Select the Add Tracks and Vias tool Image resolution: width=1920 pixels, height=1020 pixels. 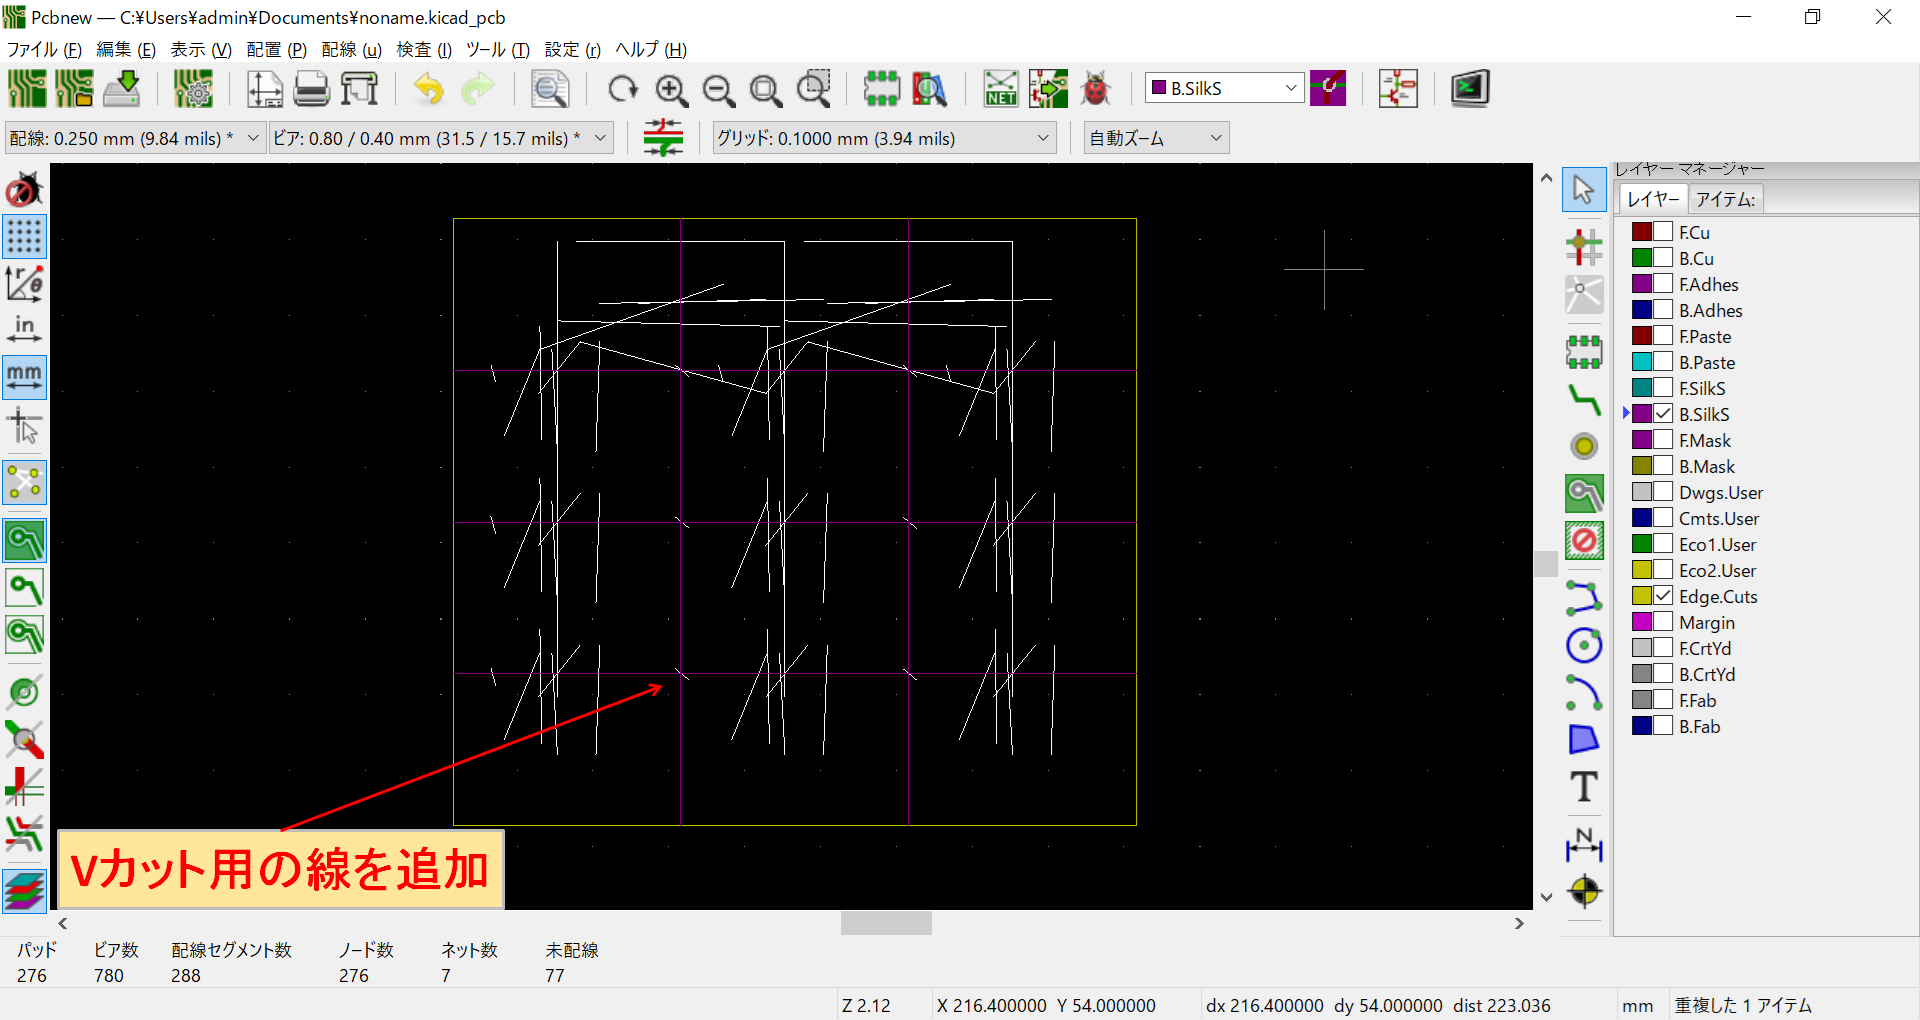(1584, 399)
